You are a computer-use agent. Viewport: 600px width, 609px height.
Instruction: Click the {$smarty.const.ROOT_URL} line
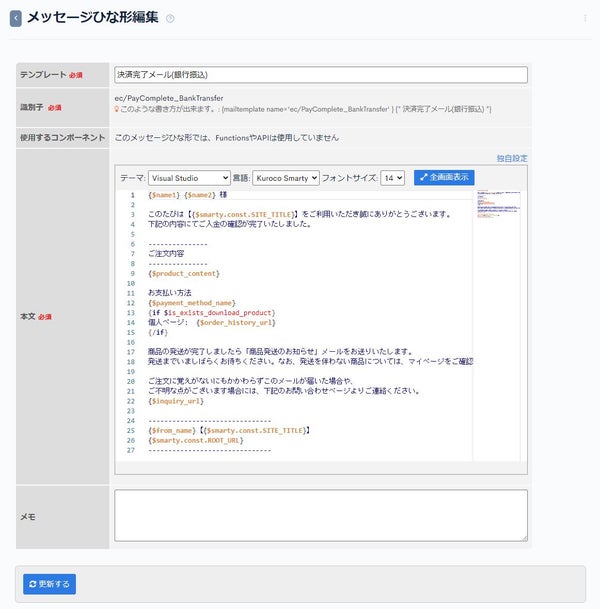tap(195, 440)
